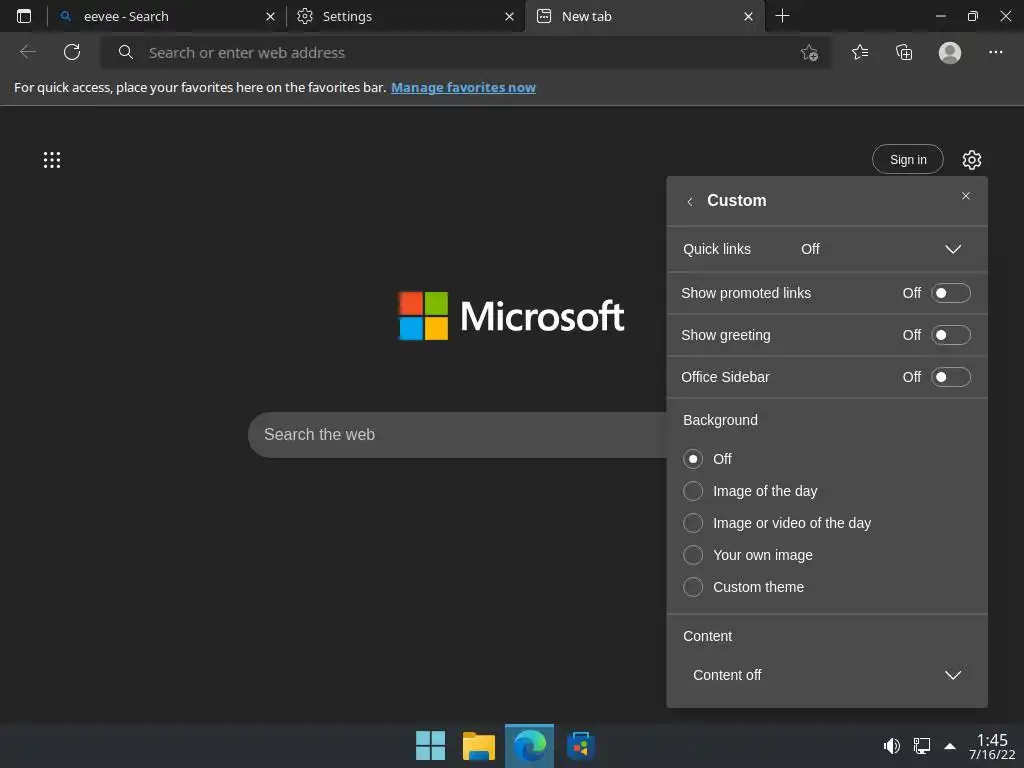The width and height of the screenshot is (1024, 768).
Task: Open a new tab with plus icon
Action: coord(782,16)
